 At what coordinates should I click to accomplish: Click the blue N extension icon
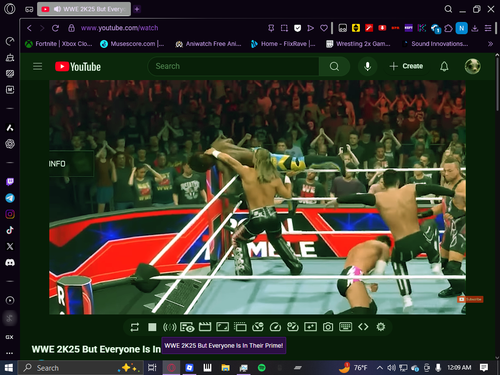click(462, 28)
